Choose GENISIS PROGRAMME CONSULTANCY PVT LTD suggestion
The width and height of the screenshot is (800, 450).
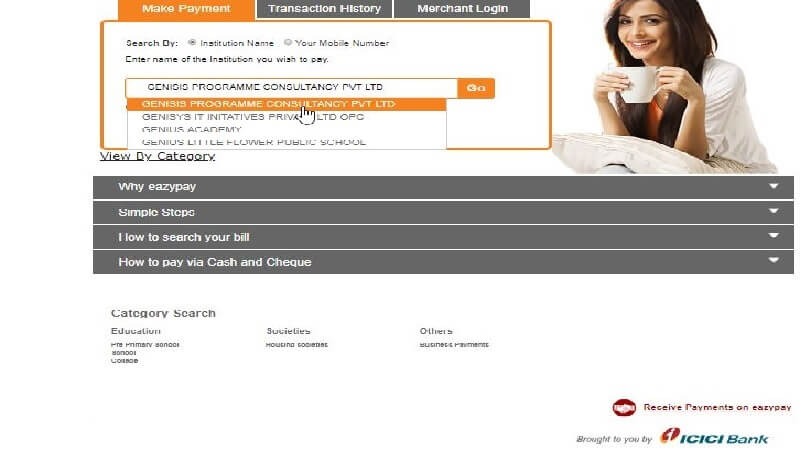(x=268, y=104)
